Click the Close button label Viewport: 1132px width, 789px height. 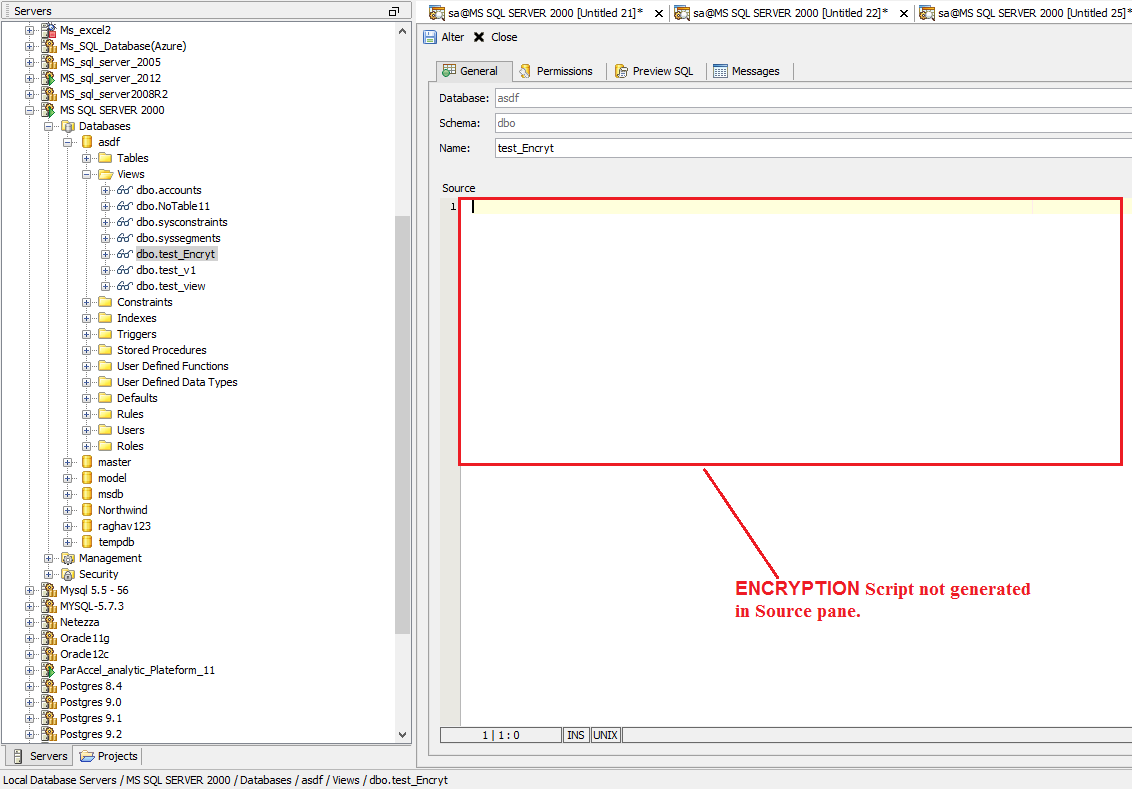(504, 37)
